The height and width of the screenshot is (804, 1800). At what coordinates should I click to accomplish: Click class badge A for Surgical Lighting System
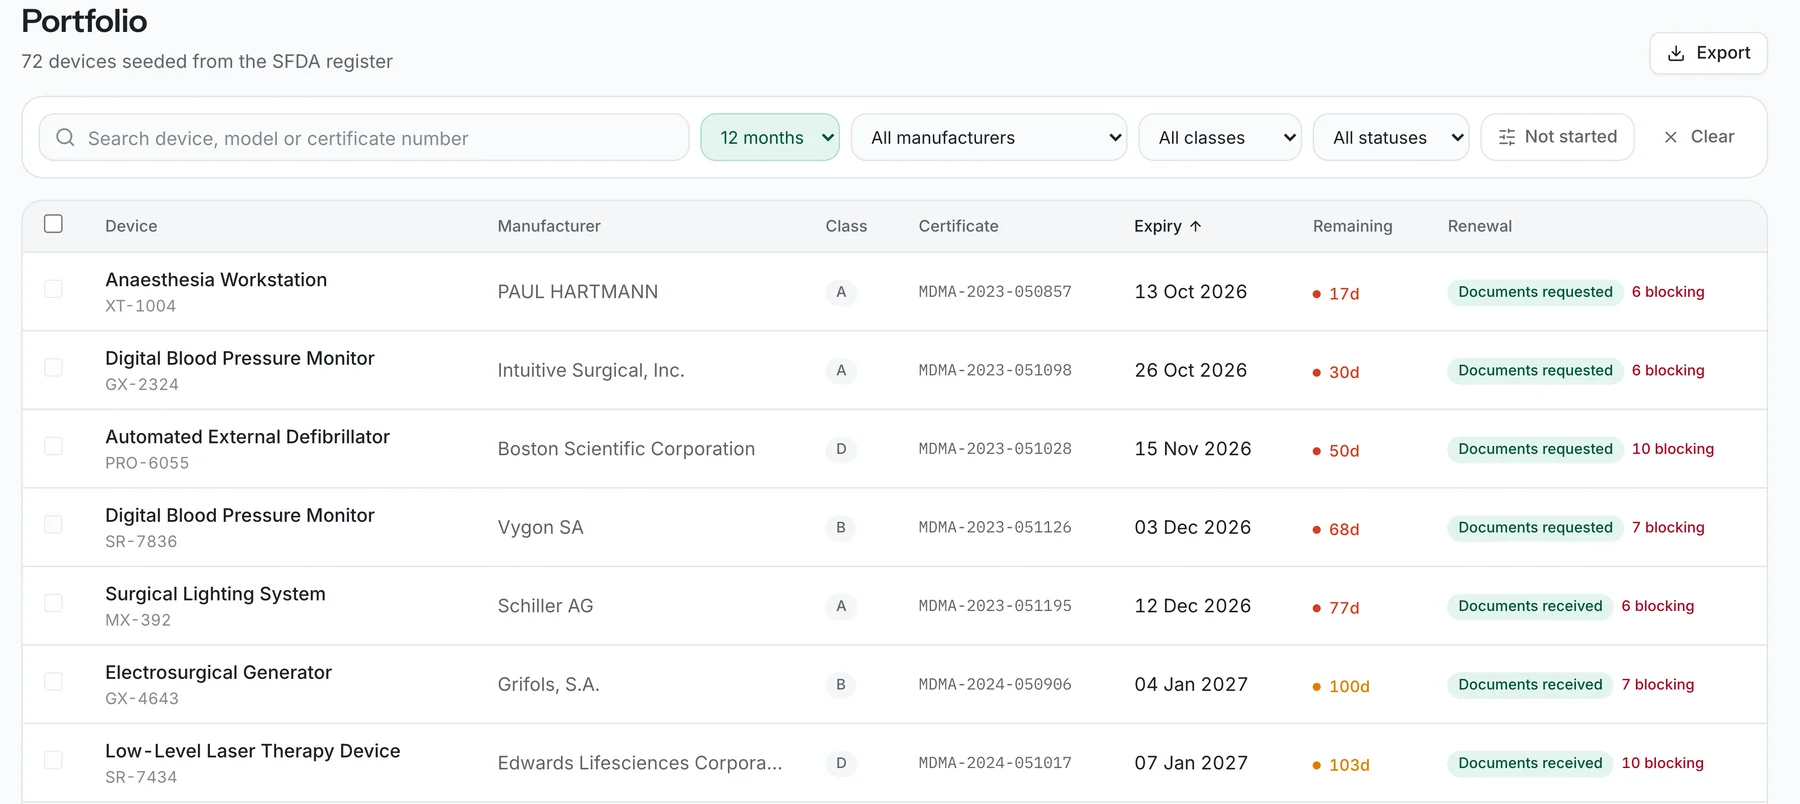[841, 606]
